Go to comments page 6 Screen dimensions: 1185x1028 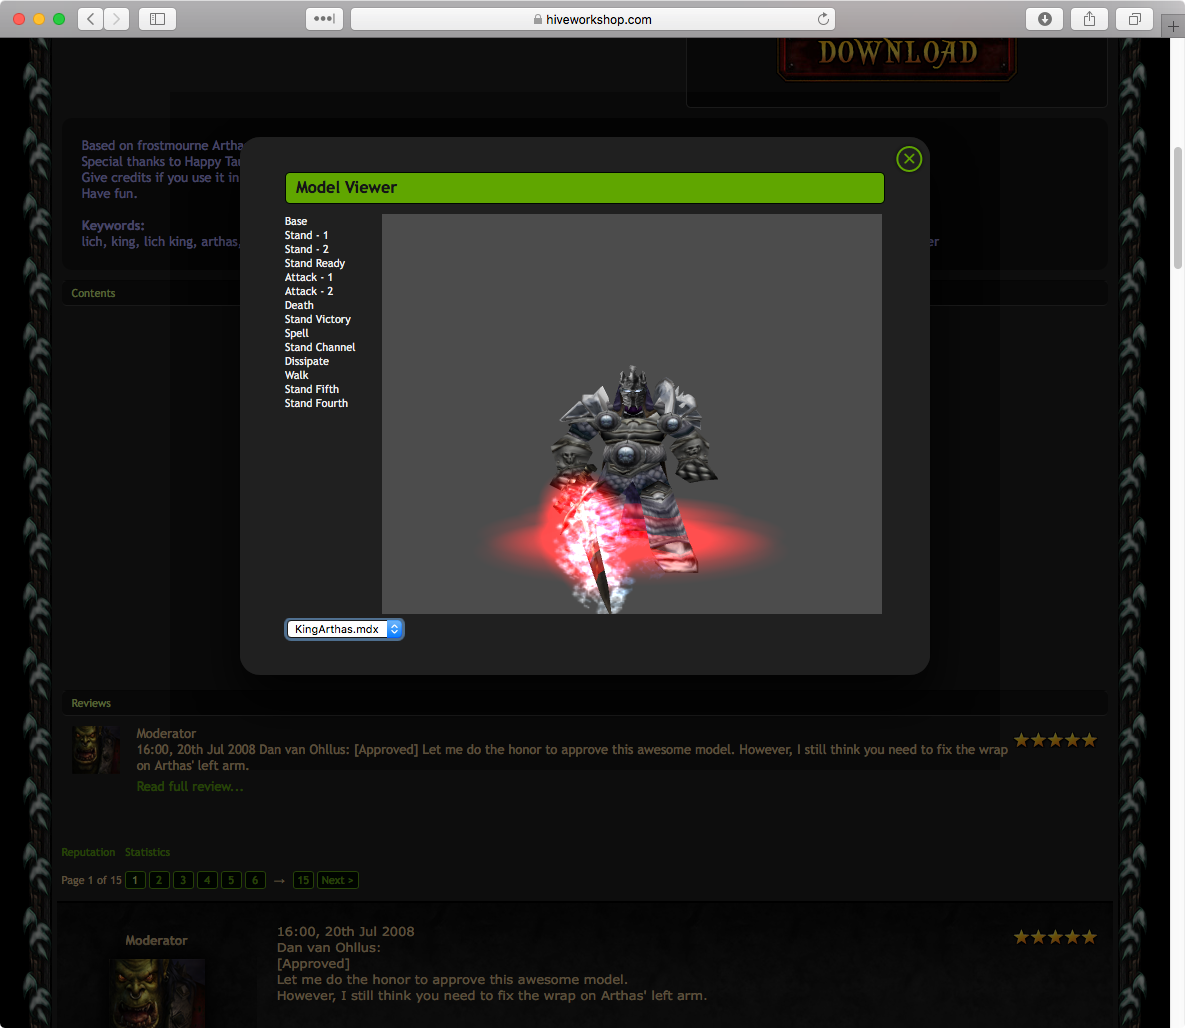pos(255,880)
